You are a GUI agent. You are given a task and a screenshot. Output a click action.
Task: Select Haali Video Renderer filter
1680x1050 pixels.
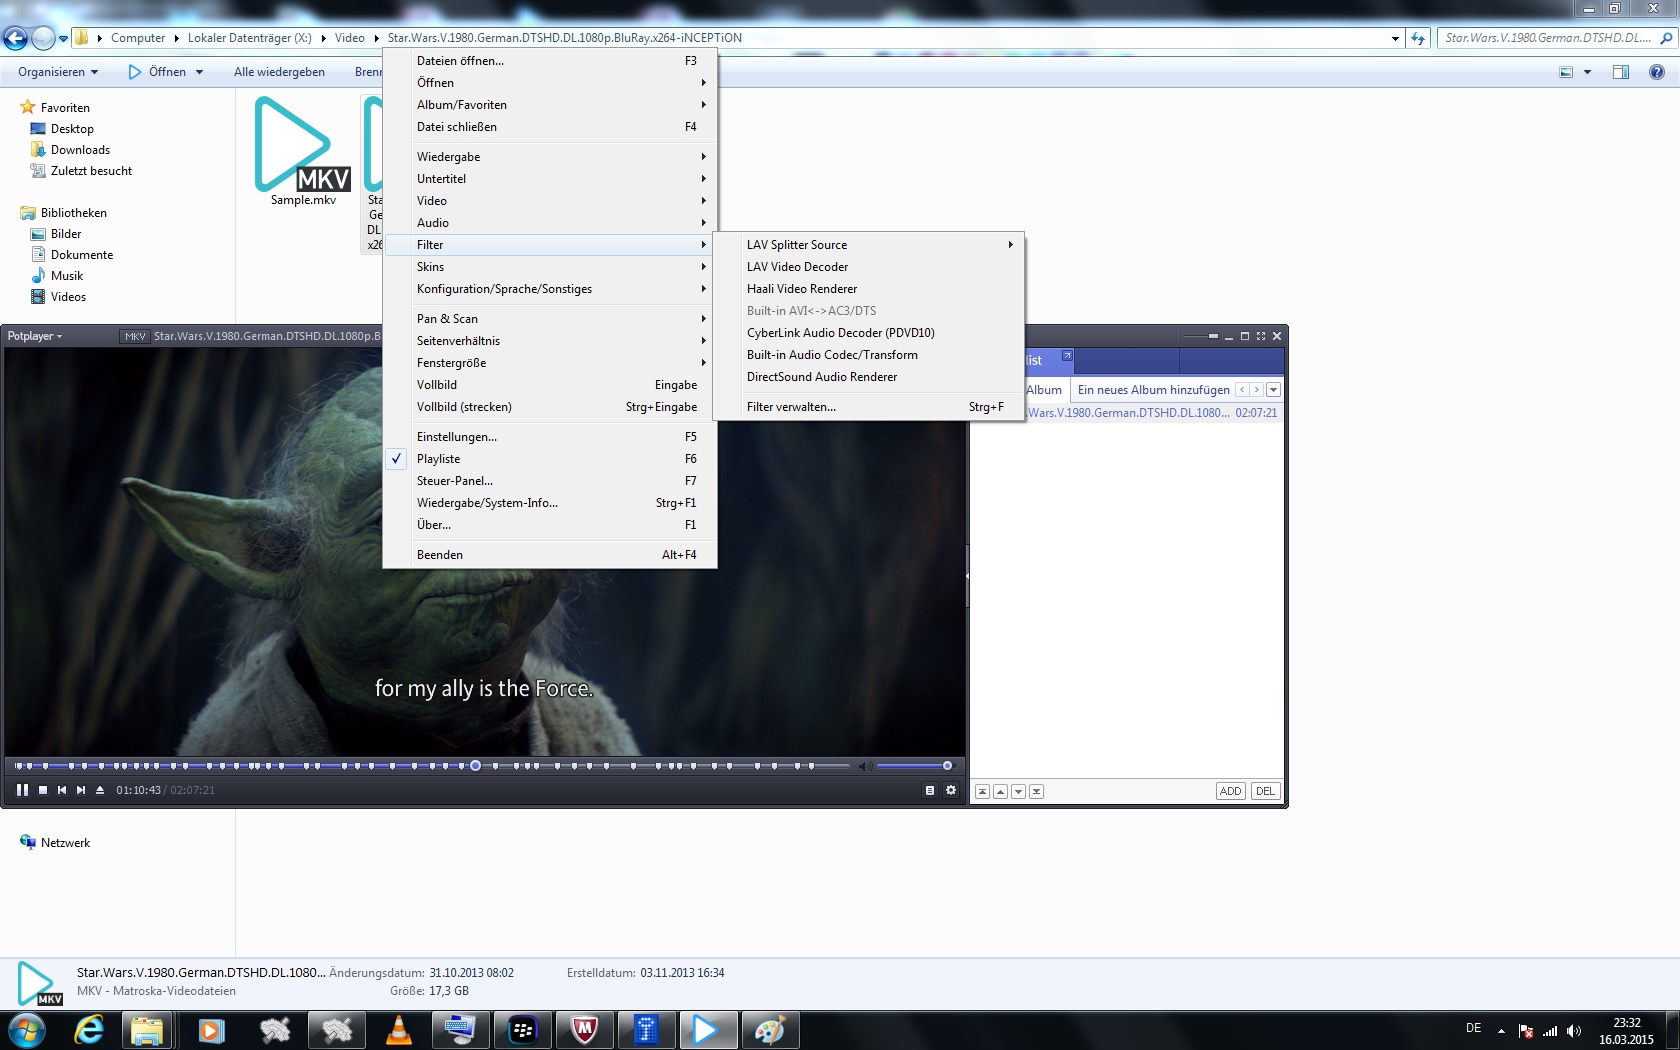(x=869, y=289)
